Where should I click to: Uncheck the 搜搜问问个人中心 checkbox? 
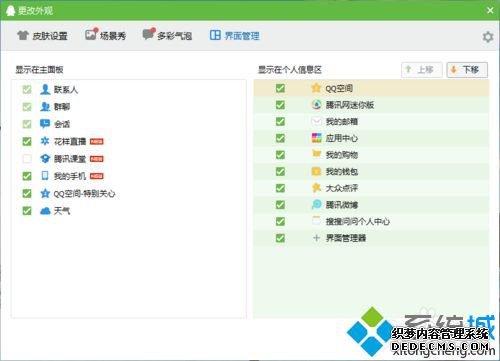pyautogui.click(x=280, y=221)
